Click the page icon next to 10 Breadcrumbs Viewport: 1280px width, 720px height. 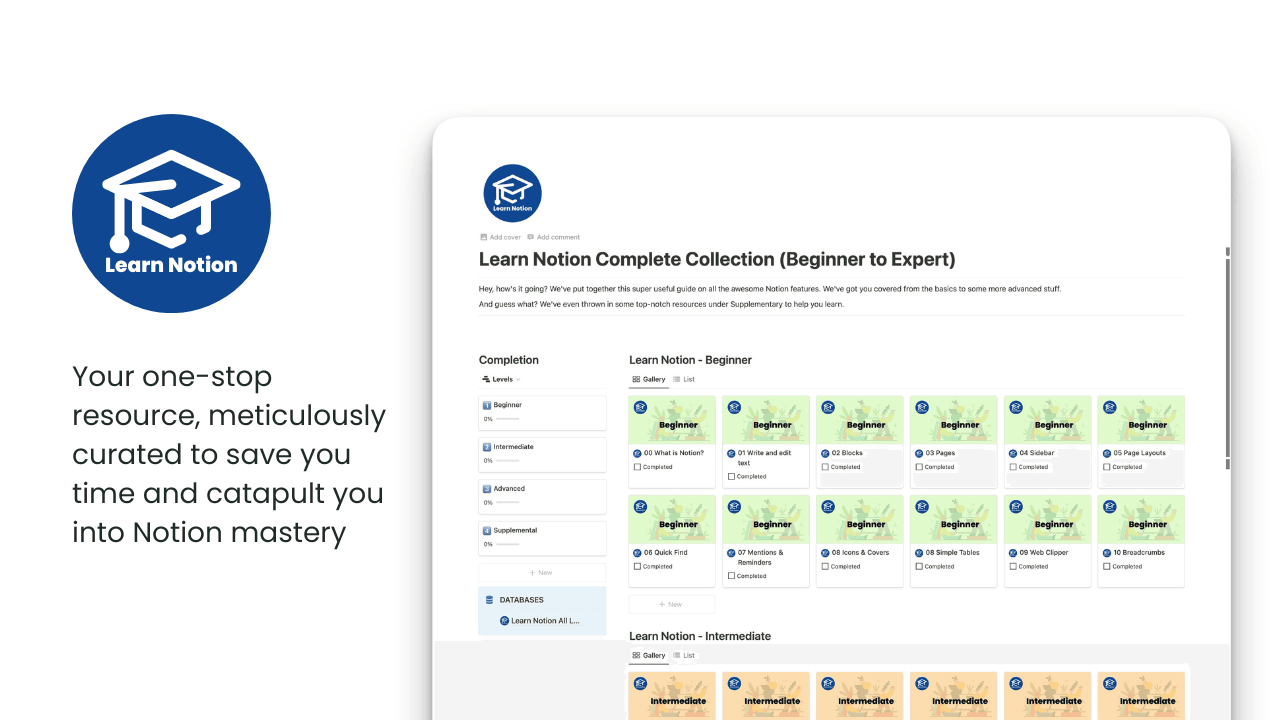tap(1107, 552)
